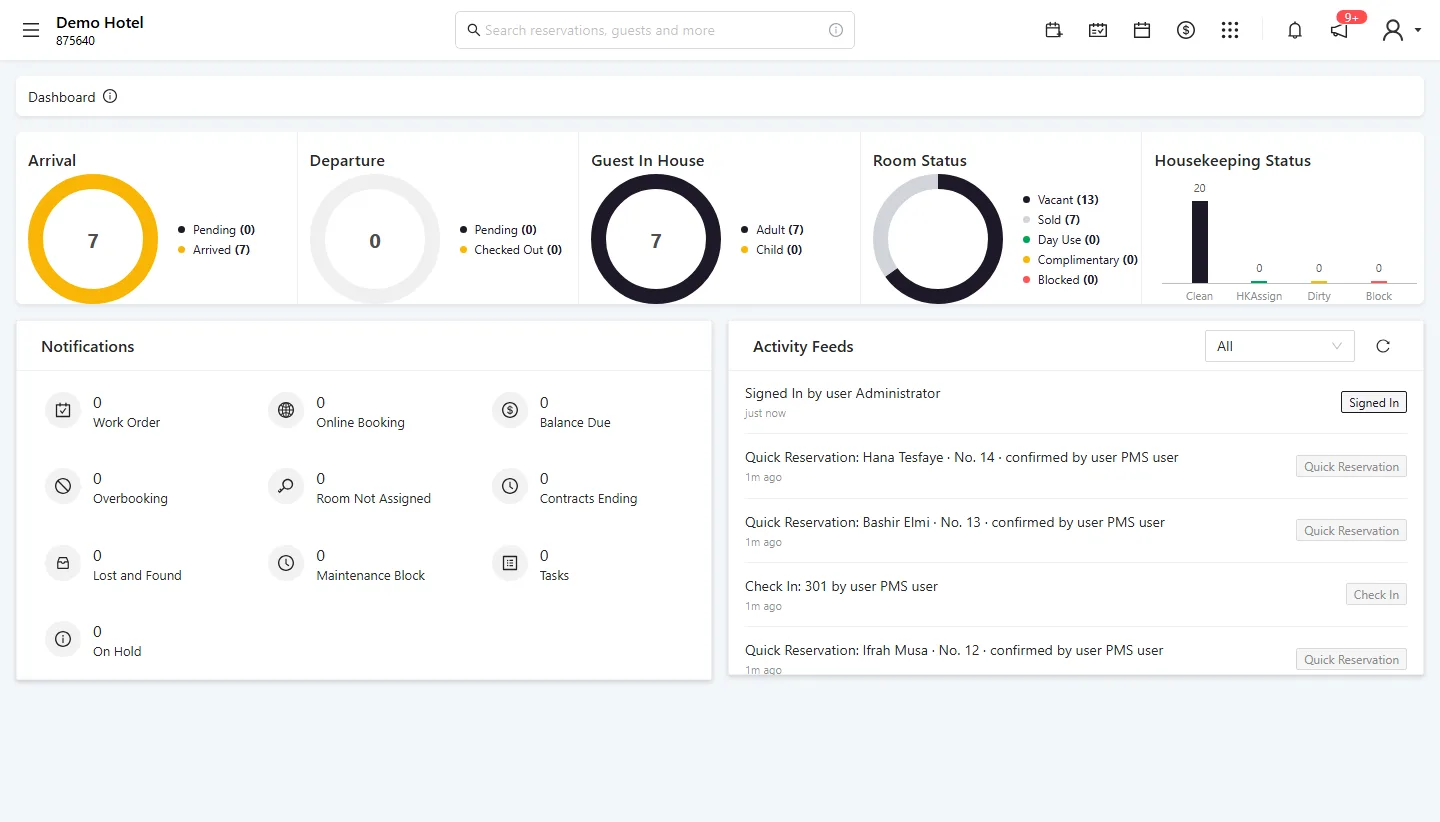Open the apps grid launcher
The image size is (1440, 822).
(x=1230, y=30)
